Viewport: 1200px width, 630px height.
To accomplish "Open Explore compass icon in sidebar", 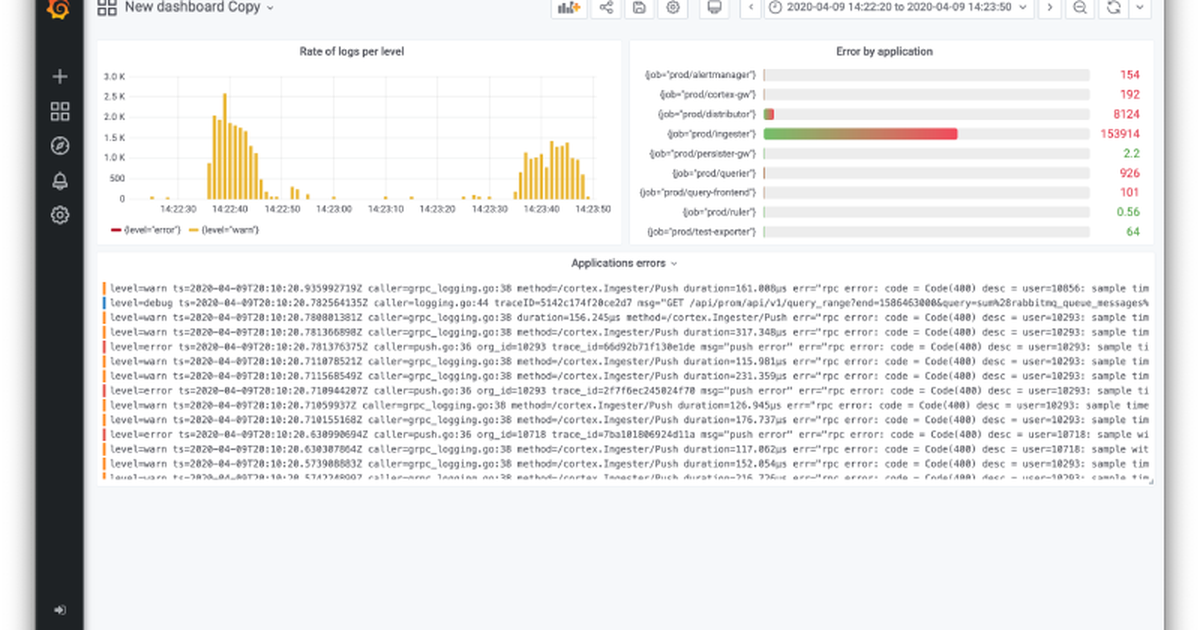I will (60, 146).
